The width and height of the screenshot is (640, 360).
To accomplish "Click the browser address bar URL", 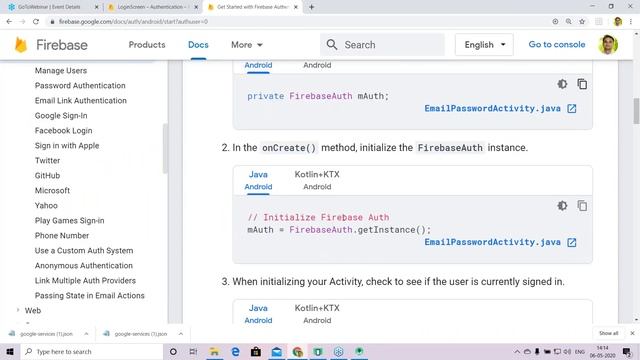I will click(133, 22).
